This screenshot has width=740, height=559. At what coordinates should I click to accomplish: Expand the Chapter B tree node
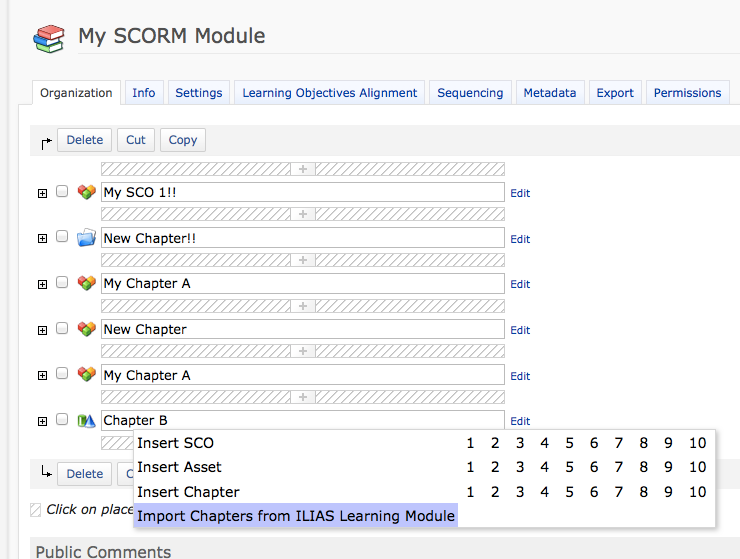point(42,421)
